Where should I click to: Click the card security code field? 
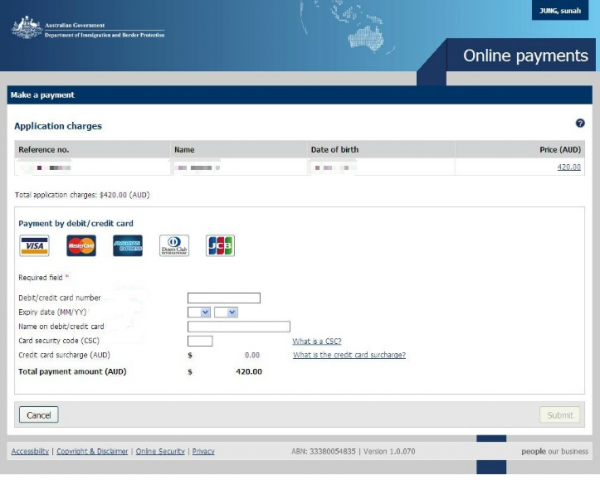[x=200, y=341]
